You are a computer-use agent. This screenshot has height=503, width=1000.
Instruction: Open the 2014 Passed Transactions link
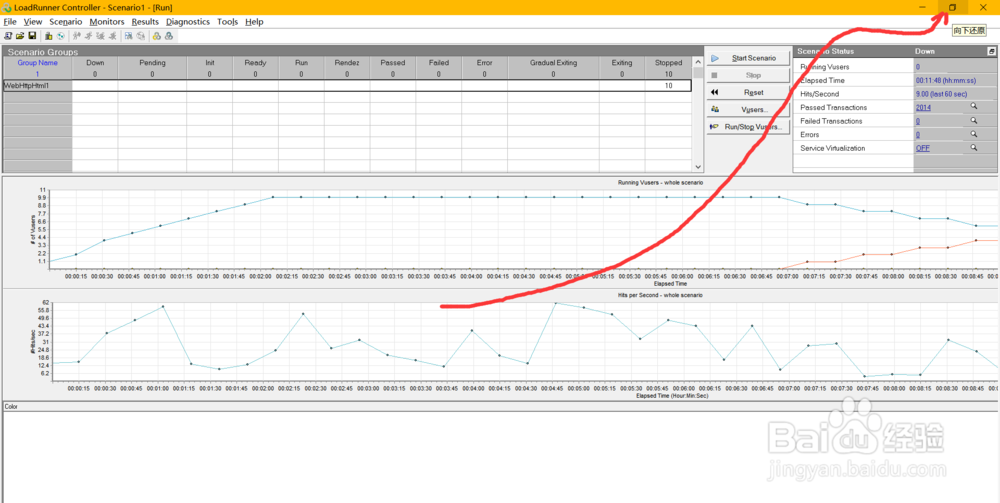pos(923,108)
